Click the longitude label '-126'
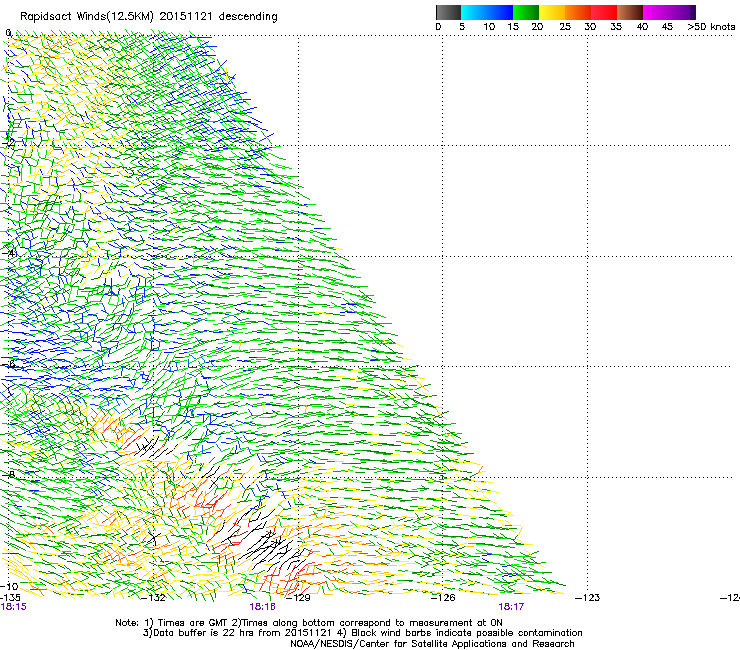This screenshot has height=650, width=740. pos(443,598)
